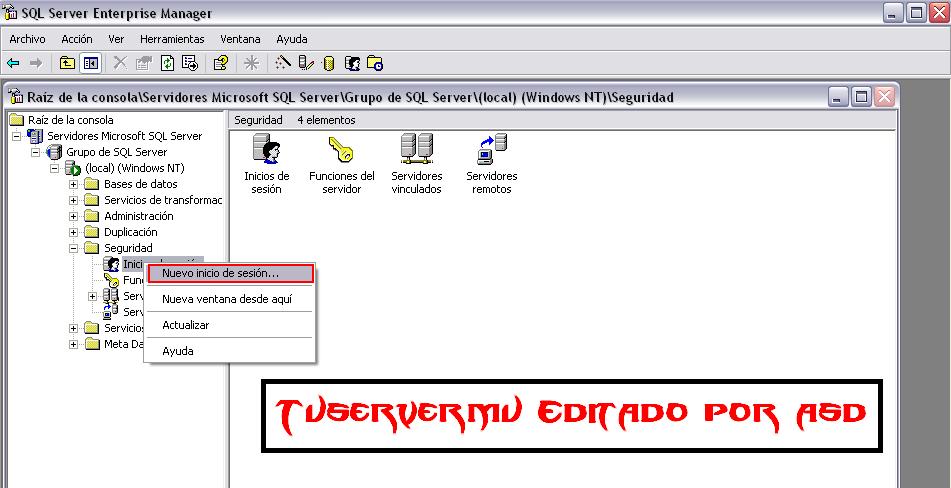Viewport: 951px width, 488px height.
Task: Select Bases de datos in tree
Action: [141, 184]
